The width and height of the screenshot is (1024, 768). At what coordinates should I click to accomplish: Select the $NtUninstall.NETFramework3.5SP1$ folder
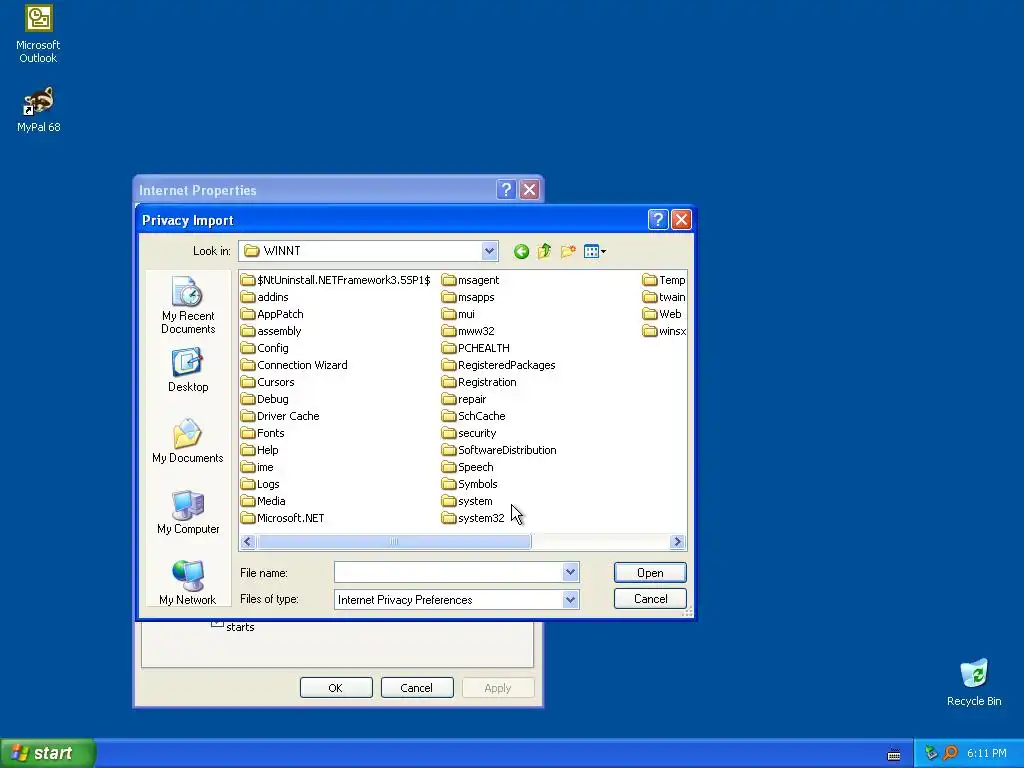point(336,280)
